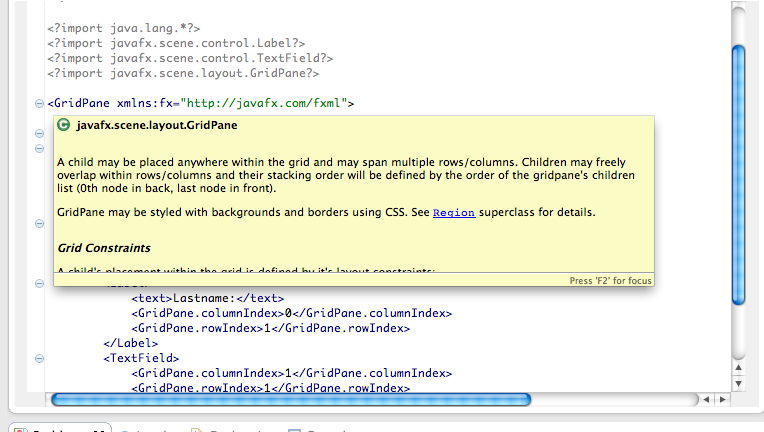
Task: Click the vertical scroll down arrow
Action: coord(740,382)
